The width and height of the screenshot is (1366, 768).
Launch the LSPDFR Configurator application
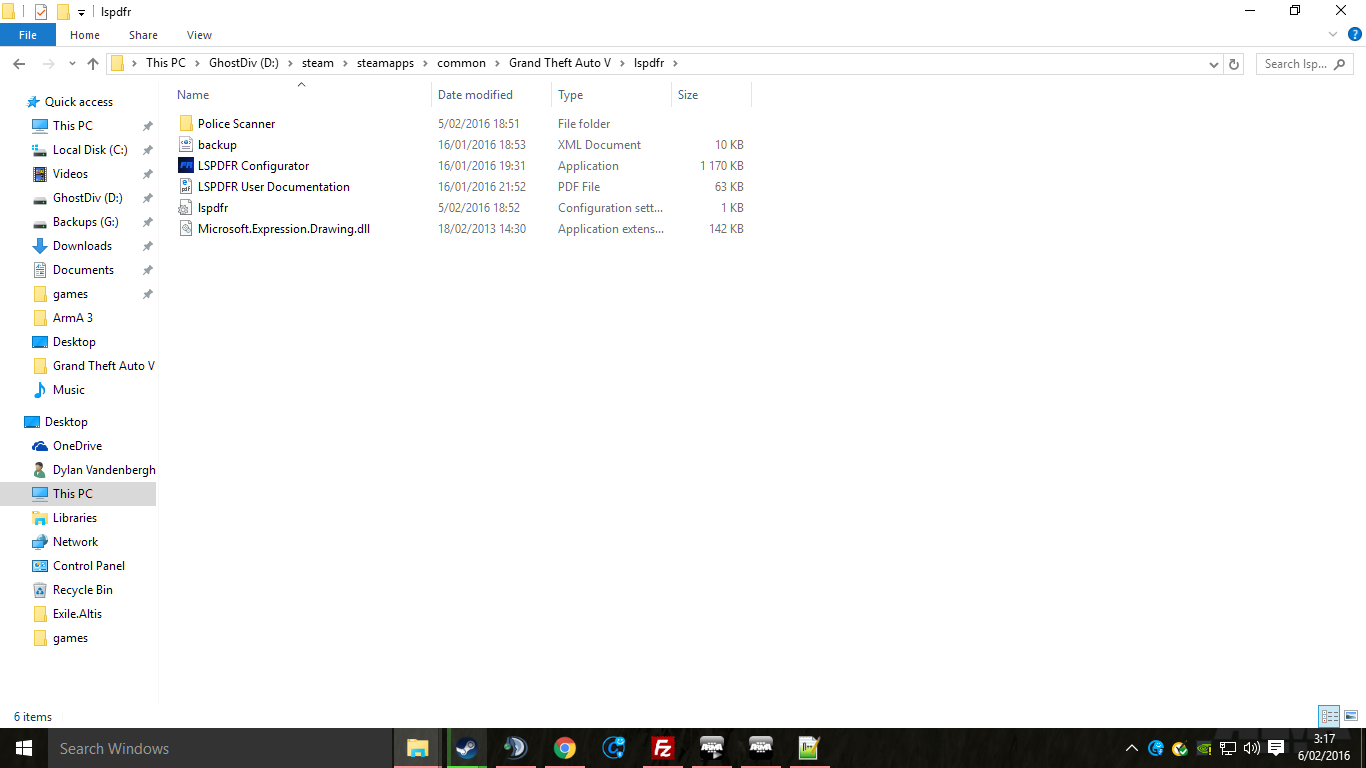[253, 166]
